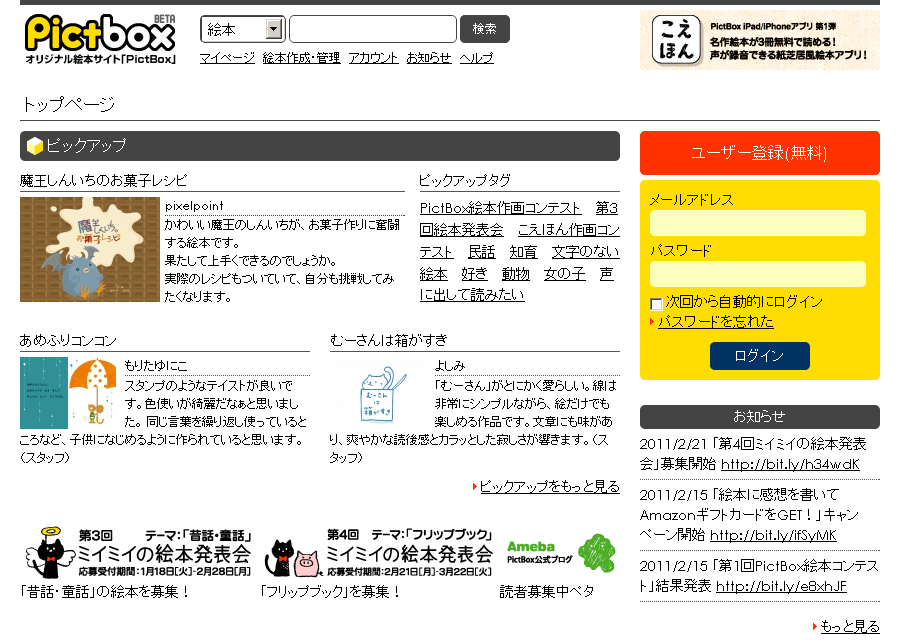900x640 pixels.
Task: Click author name よしみ
Action: [x=449, y=366]
